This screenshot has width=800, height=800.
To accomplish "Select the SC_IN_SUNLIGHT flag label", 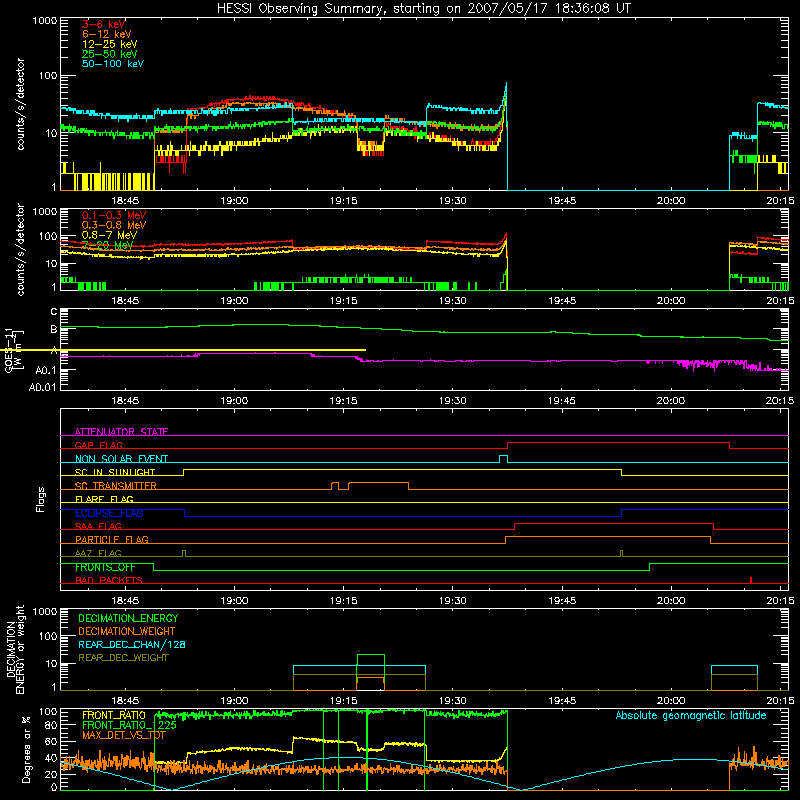I will (115, 472).
